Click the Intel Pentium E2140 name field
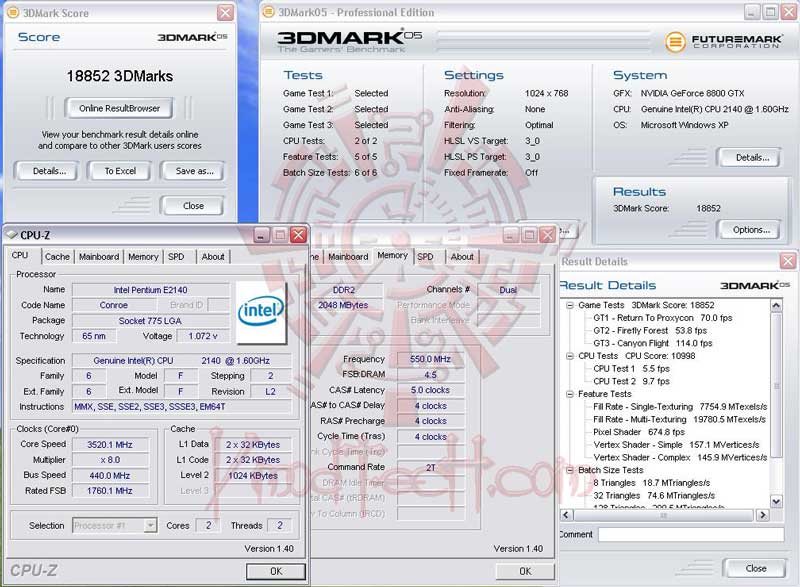800x587 pixels. [x=151, y=290]
